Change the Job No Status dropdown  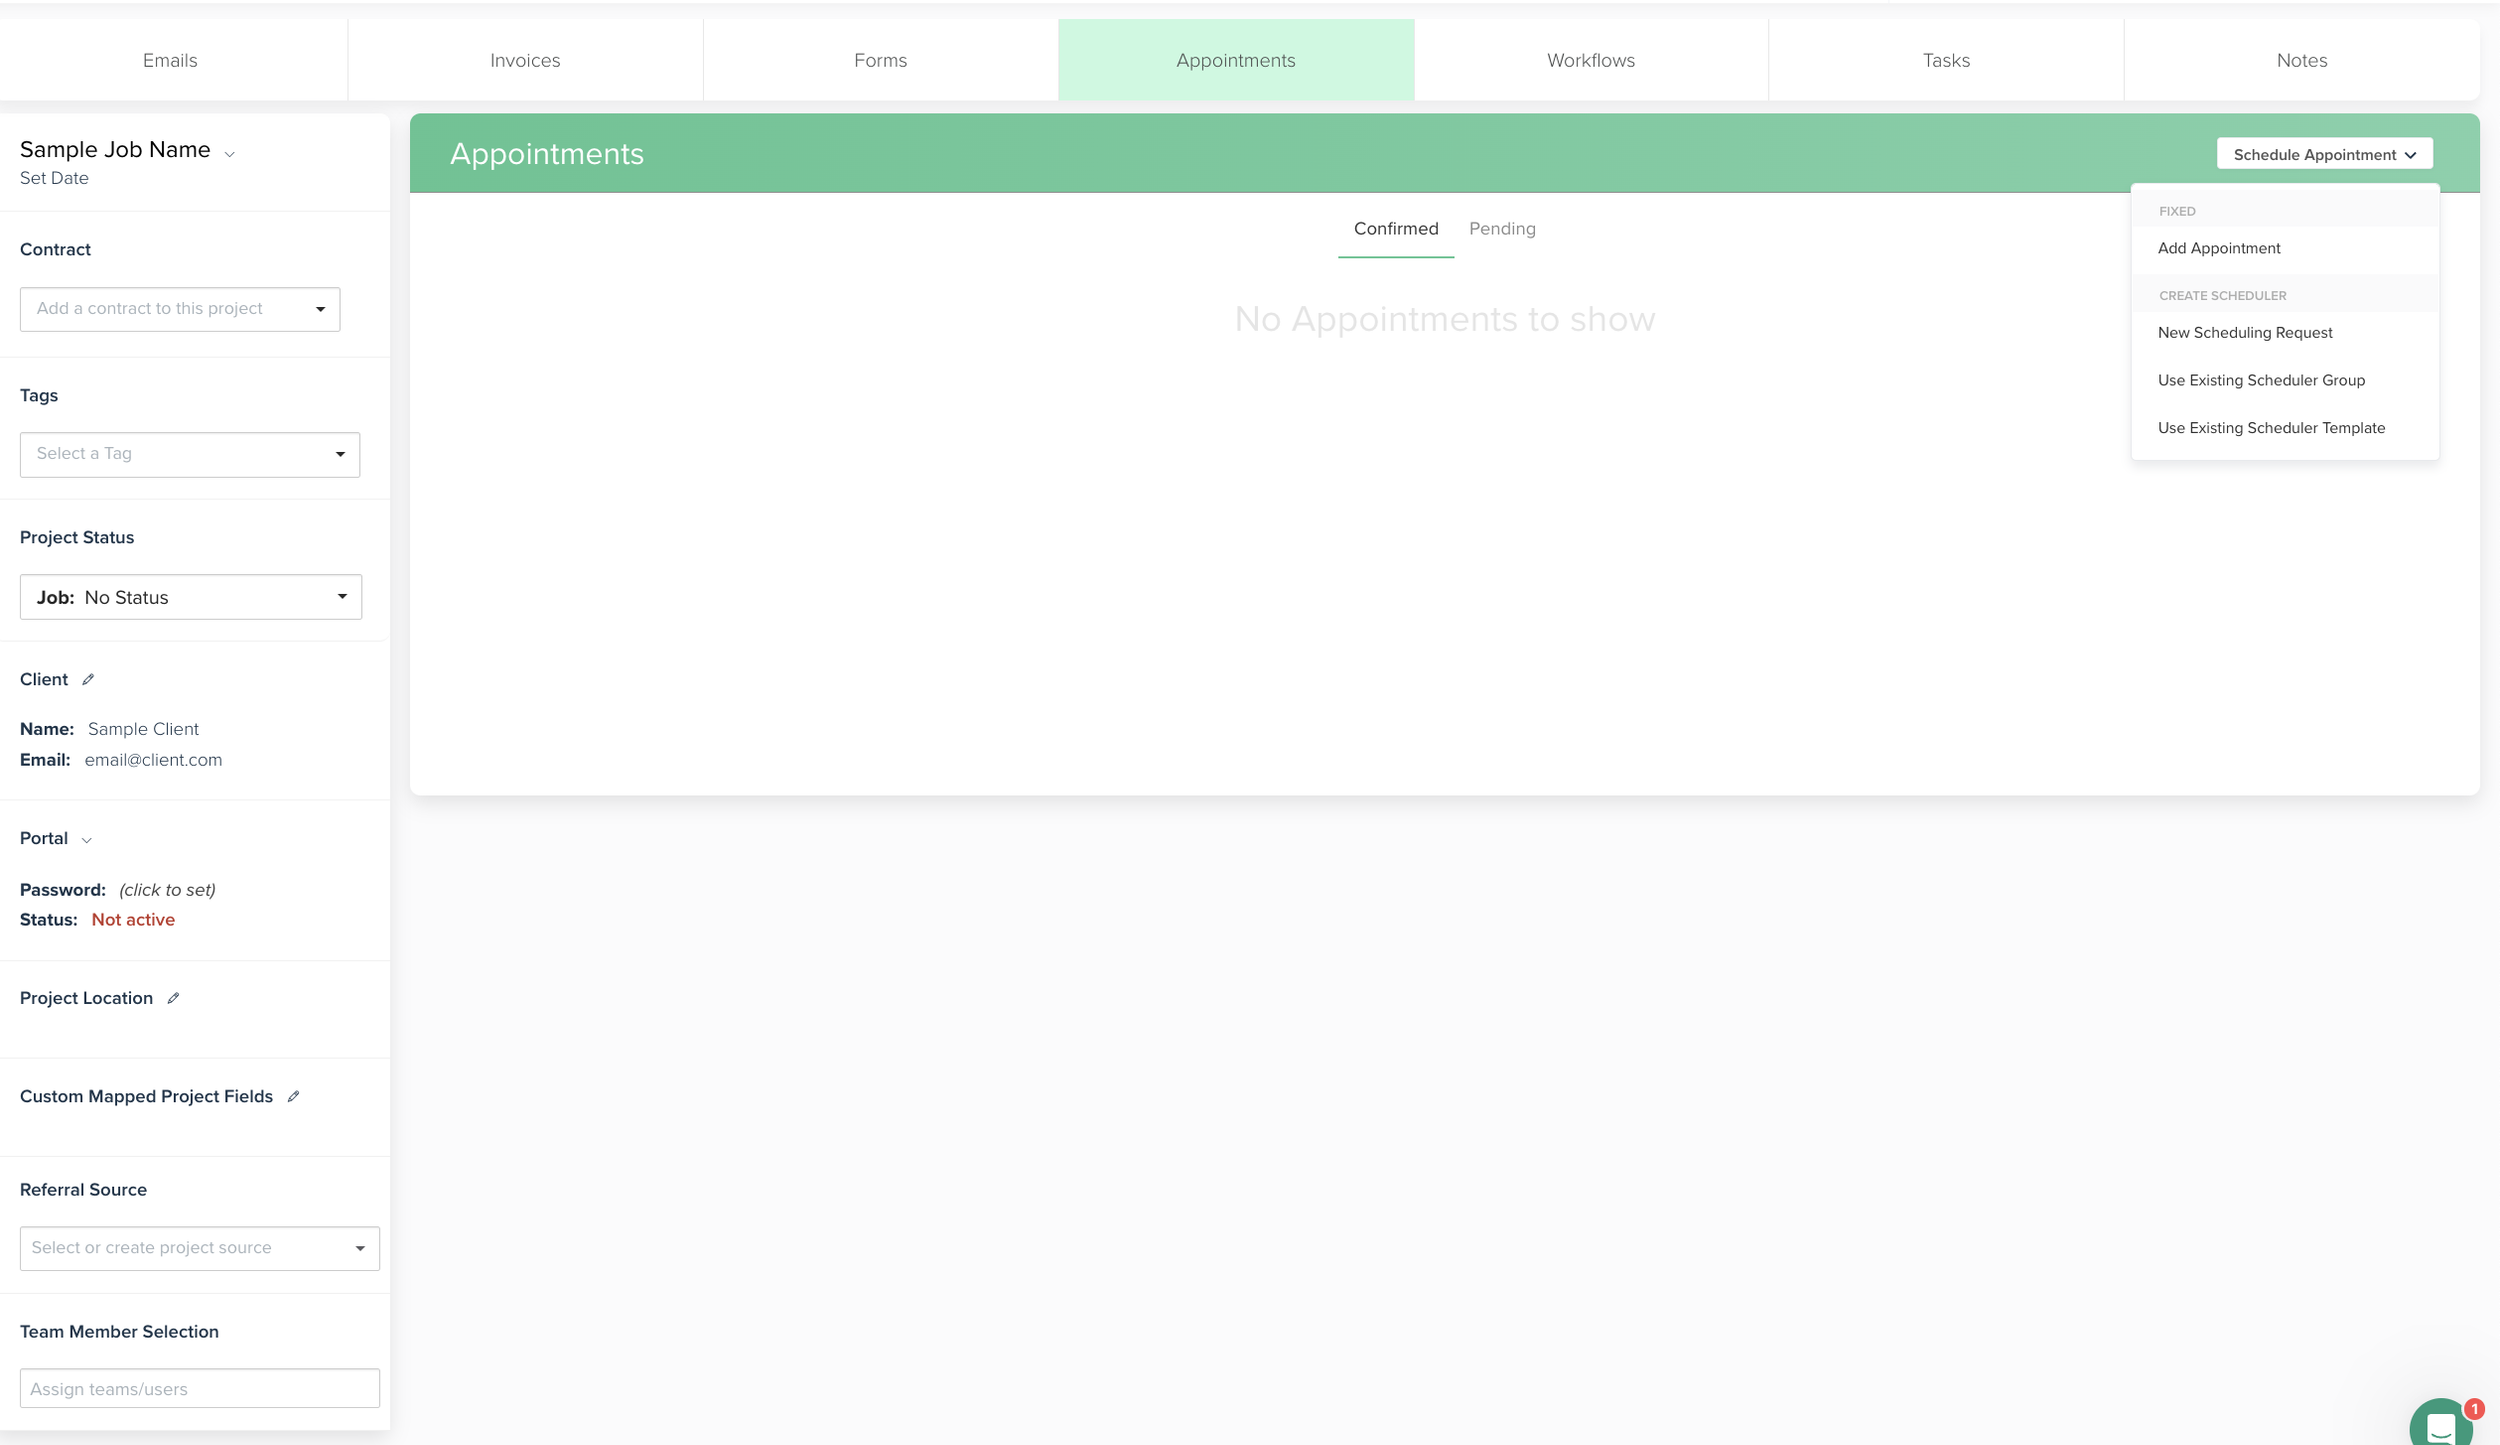click(190, 597)
